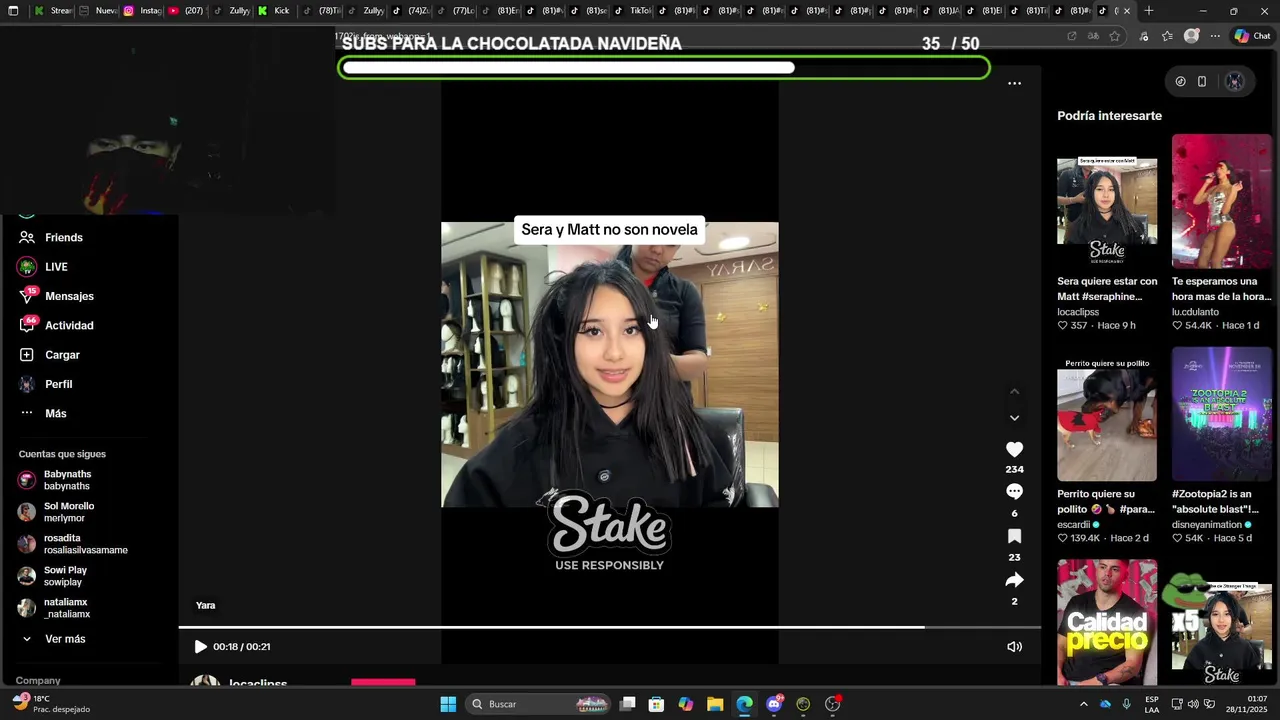The width and height of the screenshot is (1280, 720).
Task: Open the get-app phone icon
Action: click(x=1202, y=82)
